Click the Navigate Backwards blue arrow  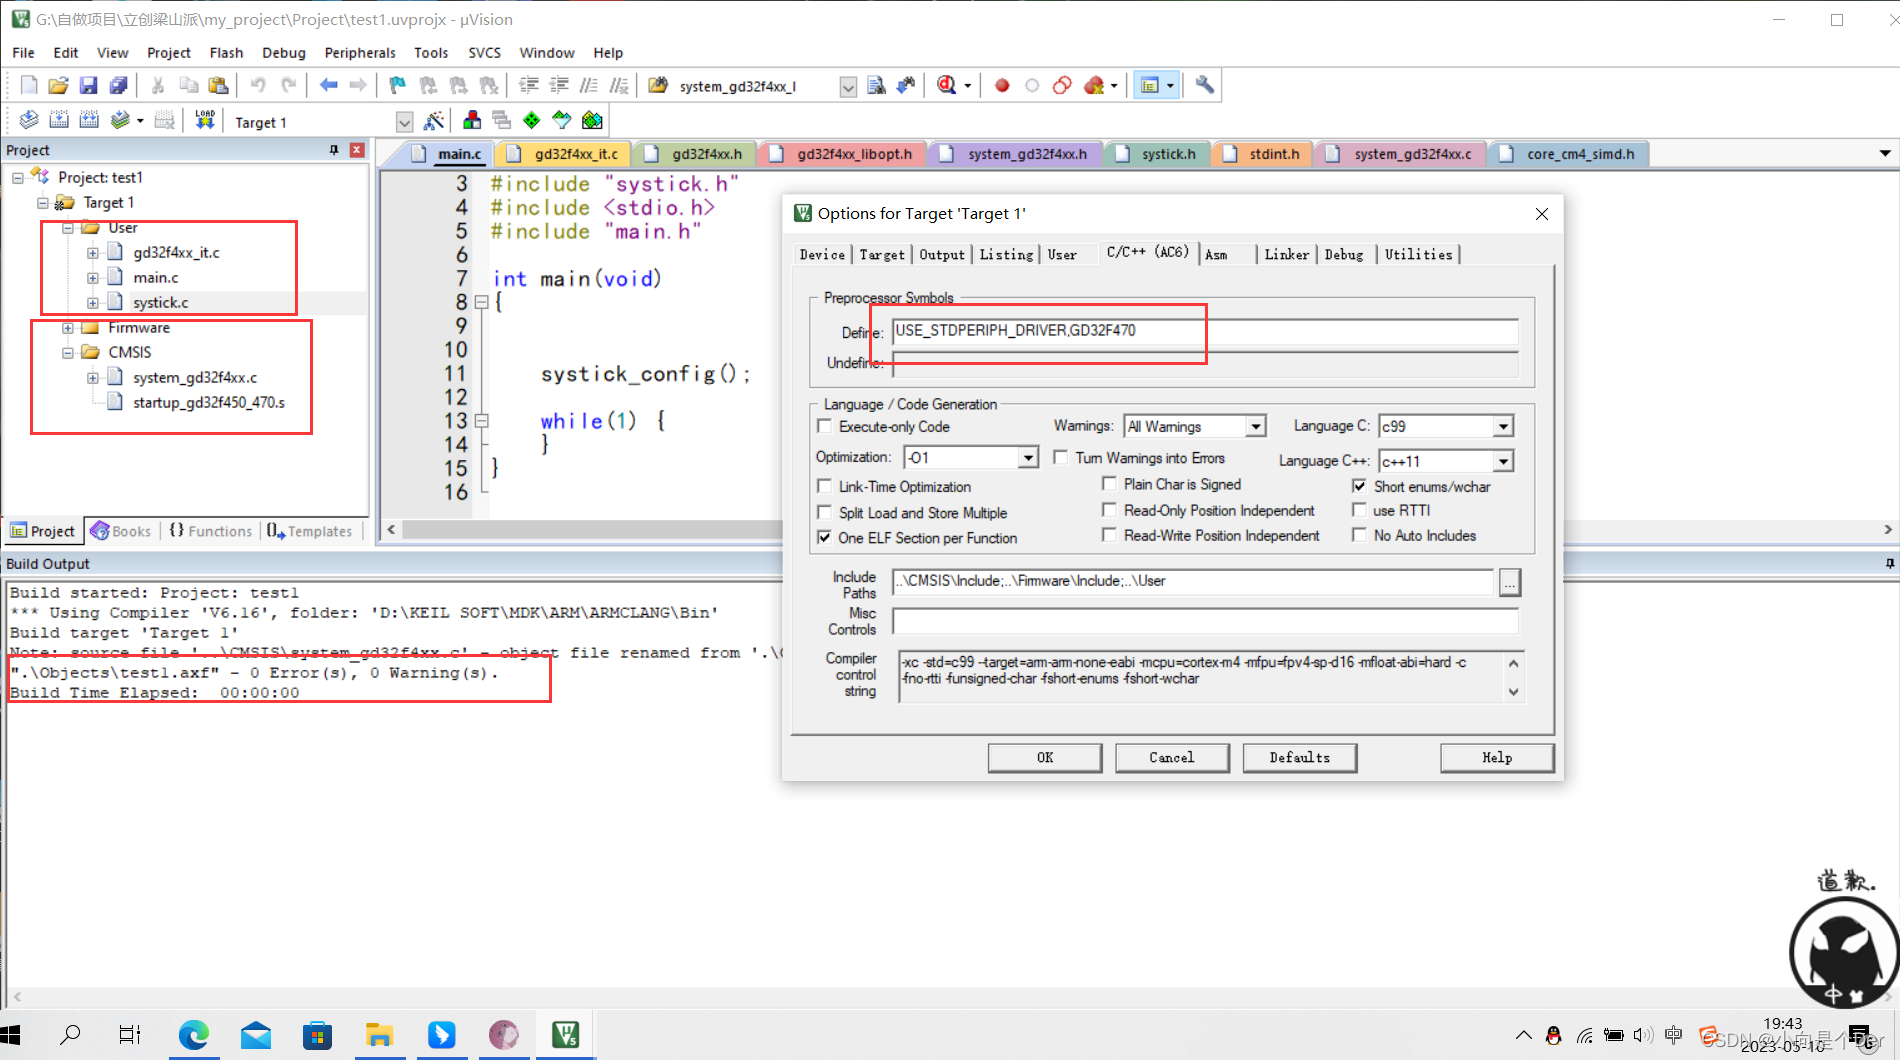tap(328, 86)
